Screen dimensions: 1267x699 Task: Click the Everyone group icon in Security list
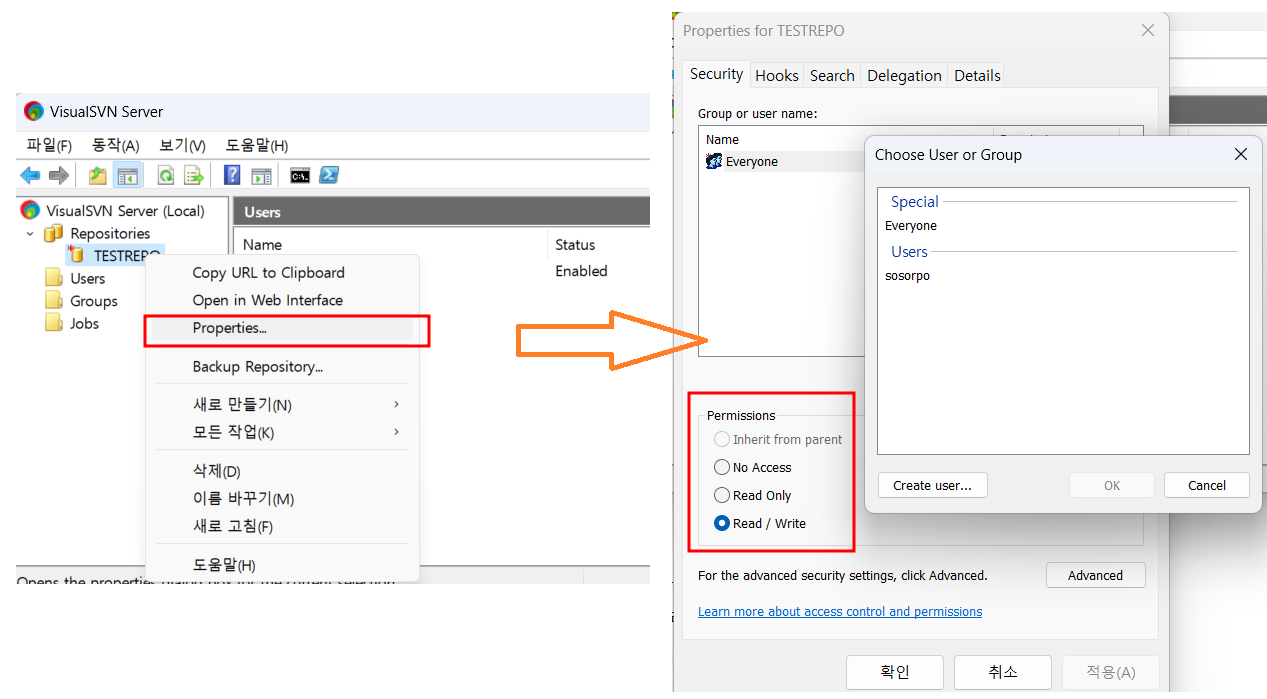714,161
